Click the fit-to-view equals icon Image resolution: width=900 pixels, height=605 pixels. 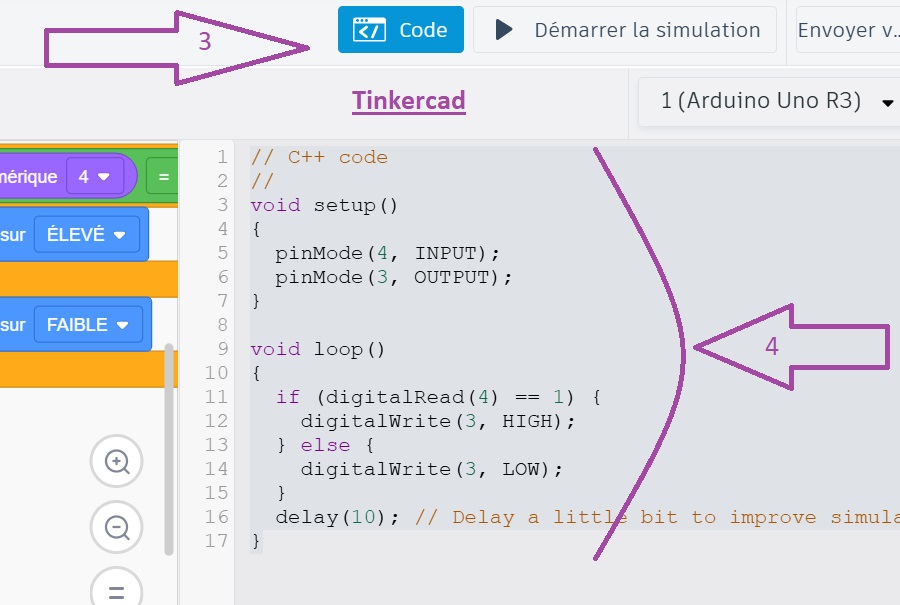pos(117,590)
